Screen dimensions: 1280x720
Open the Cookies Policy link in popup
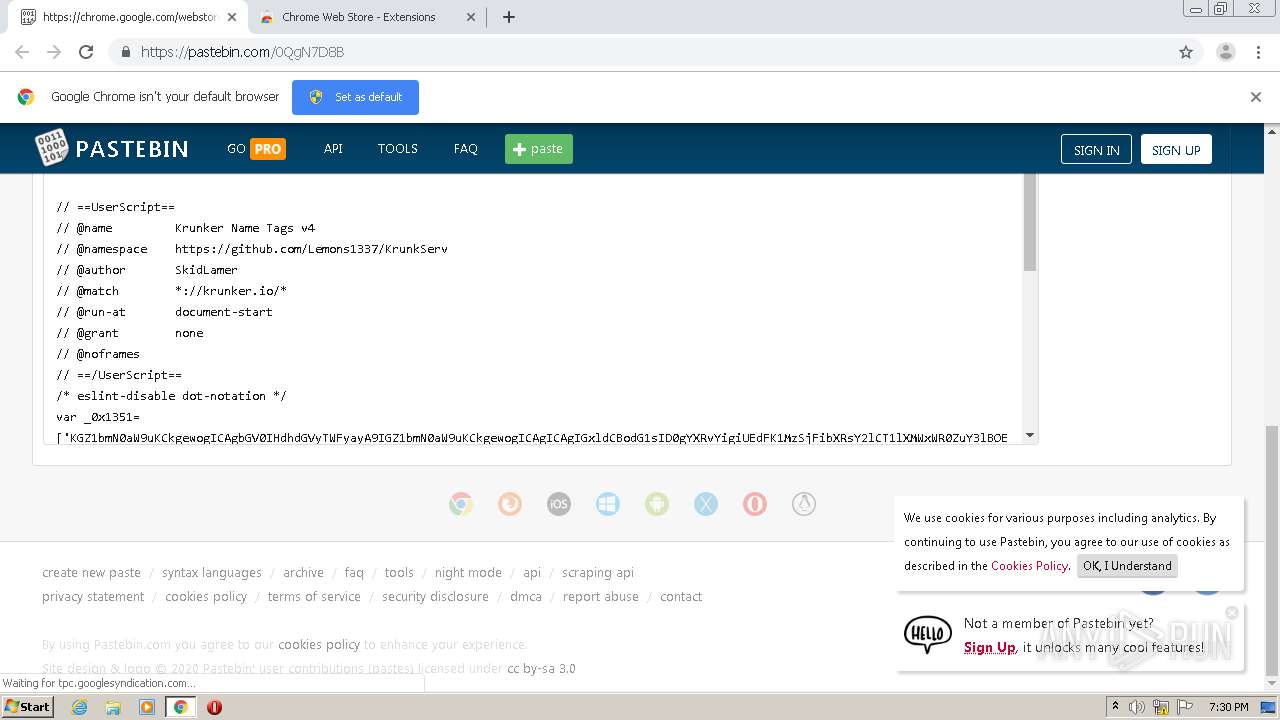[1029, 566]
